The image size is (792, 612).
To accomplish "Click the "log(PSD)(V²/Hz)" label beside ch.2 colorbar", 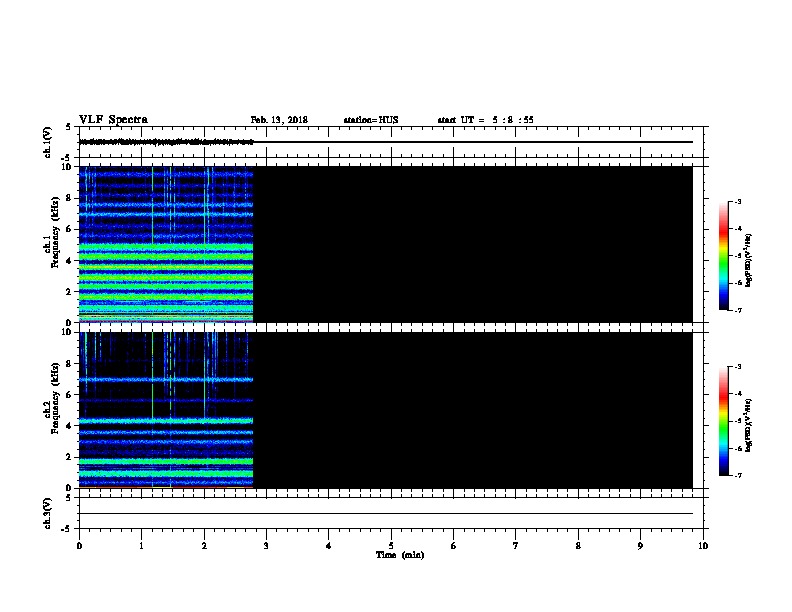I will [748, 425].
